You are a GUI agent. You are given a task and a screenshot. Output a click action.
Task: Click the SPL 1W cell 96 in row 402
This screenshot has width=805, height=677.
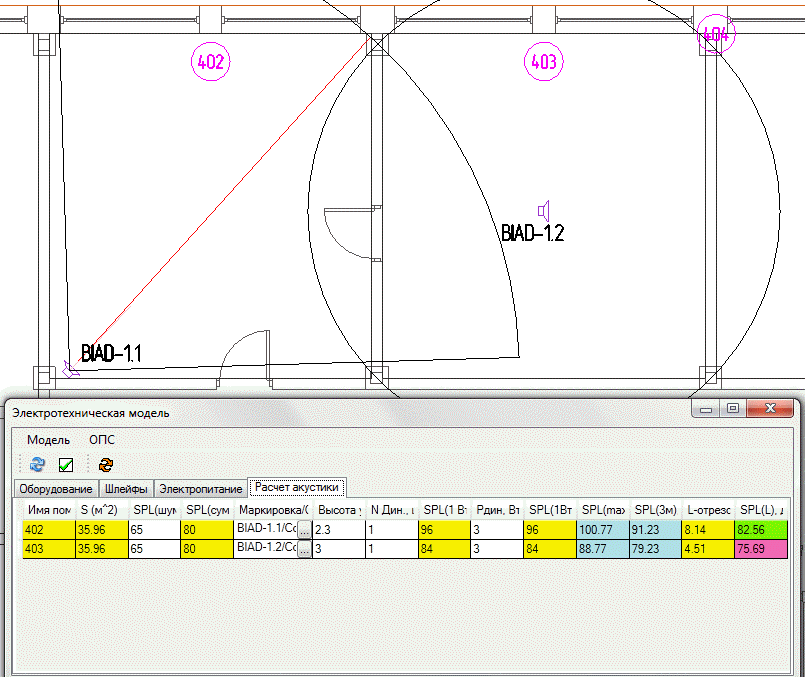pyautogui.click(x=444, y=530)
